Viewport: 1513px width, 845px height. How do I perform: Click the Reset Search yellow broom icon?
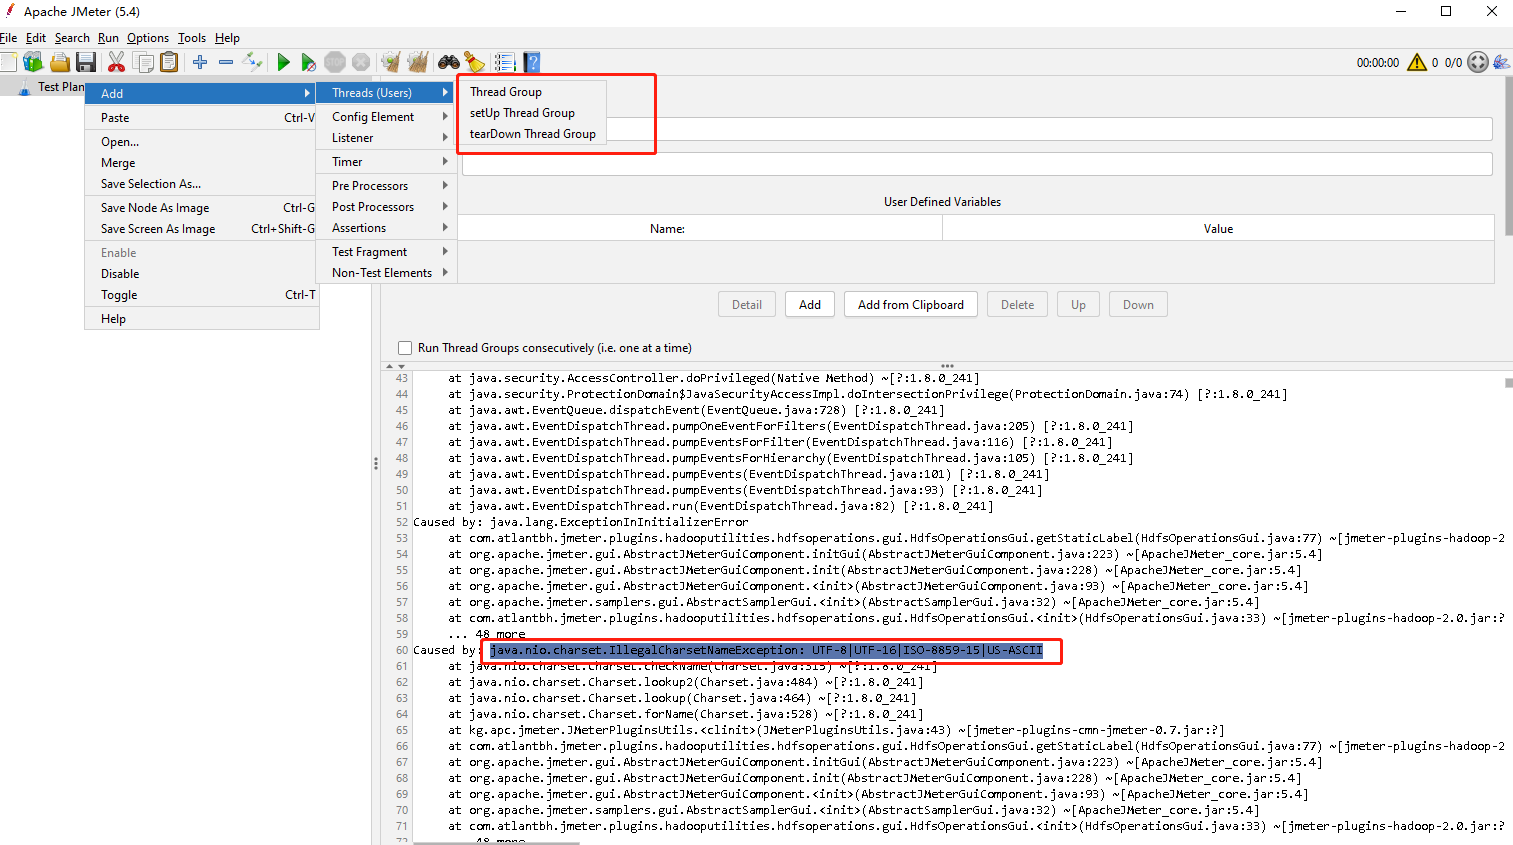click(x=475, y=62)
